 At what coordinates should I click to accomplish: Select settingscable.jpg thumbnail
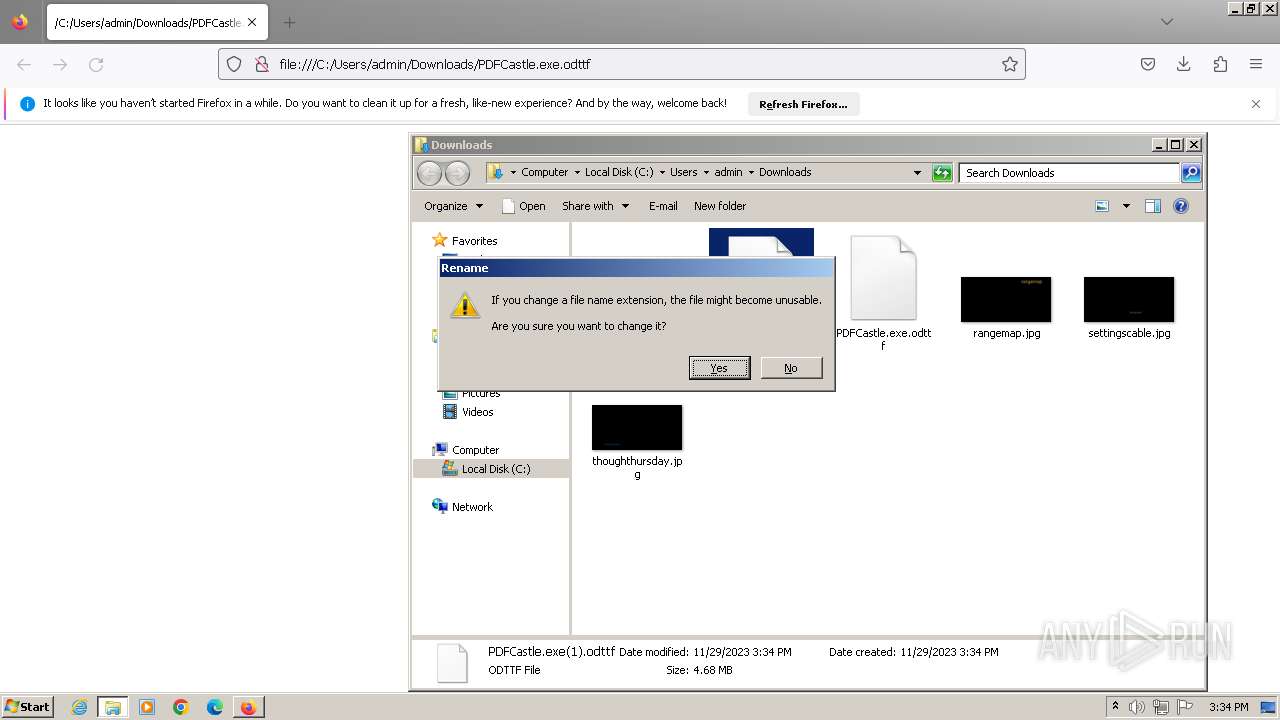click(x=1129, y=300)
